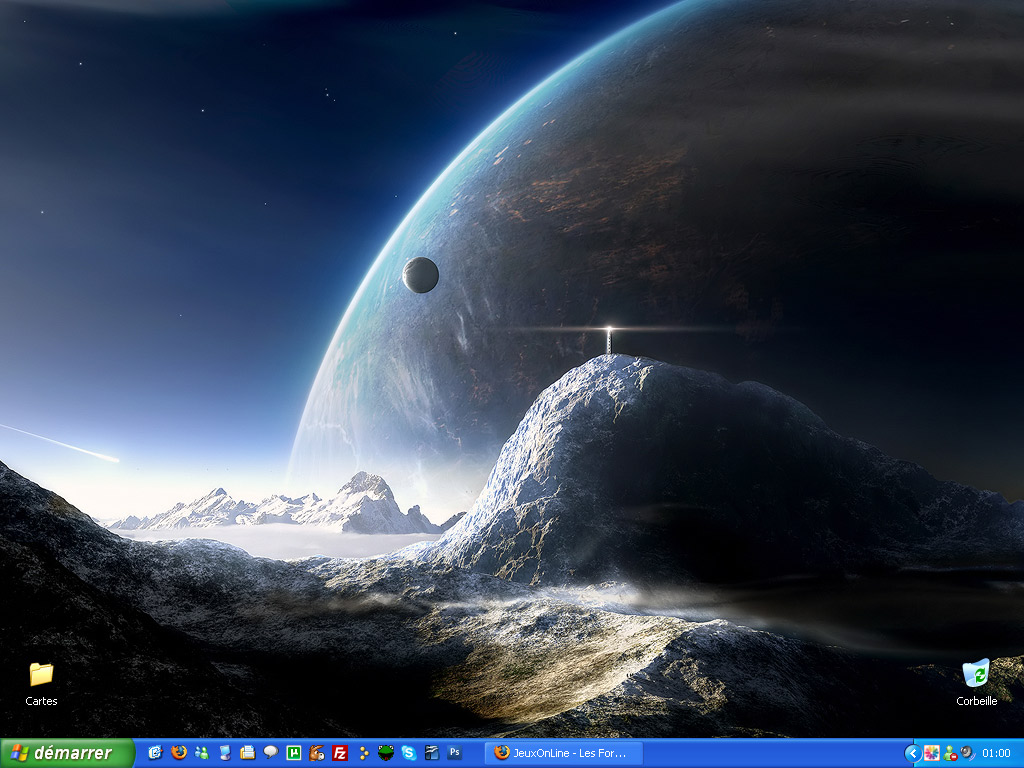Open Windows Live Messenger from Quick Launch
The width and height of the screenshot is (1024, 768).
(x=202, y=753)
